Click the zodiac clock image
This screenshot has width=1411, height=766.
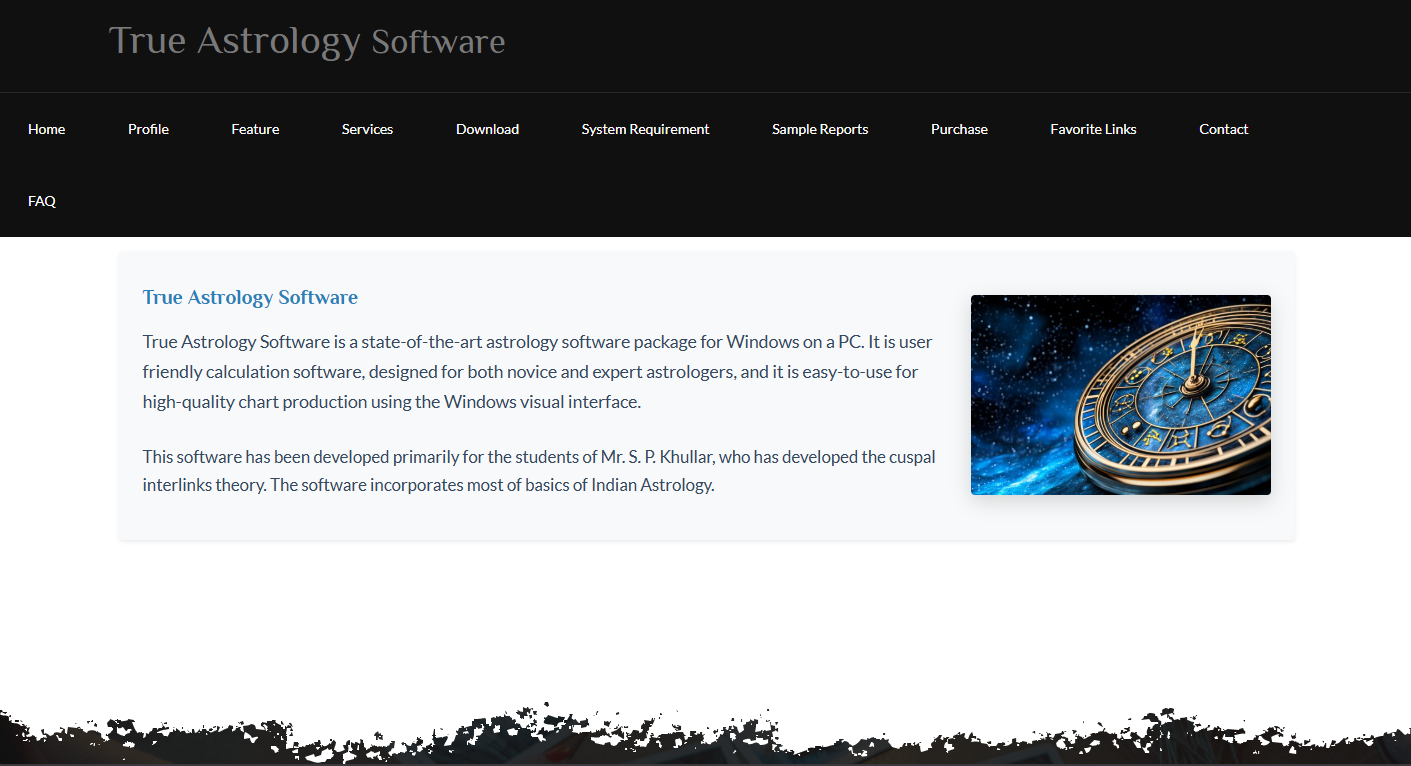click(1120, 394)
